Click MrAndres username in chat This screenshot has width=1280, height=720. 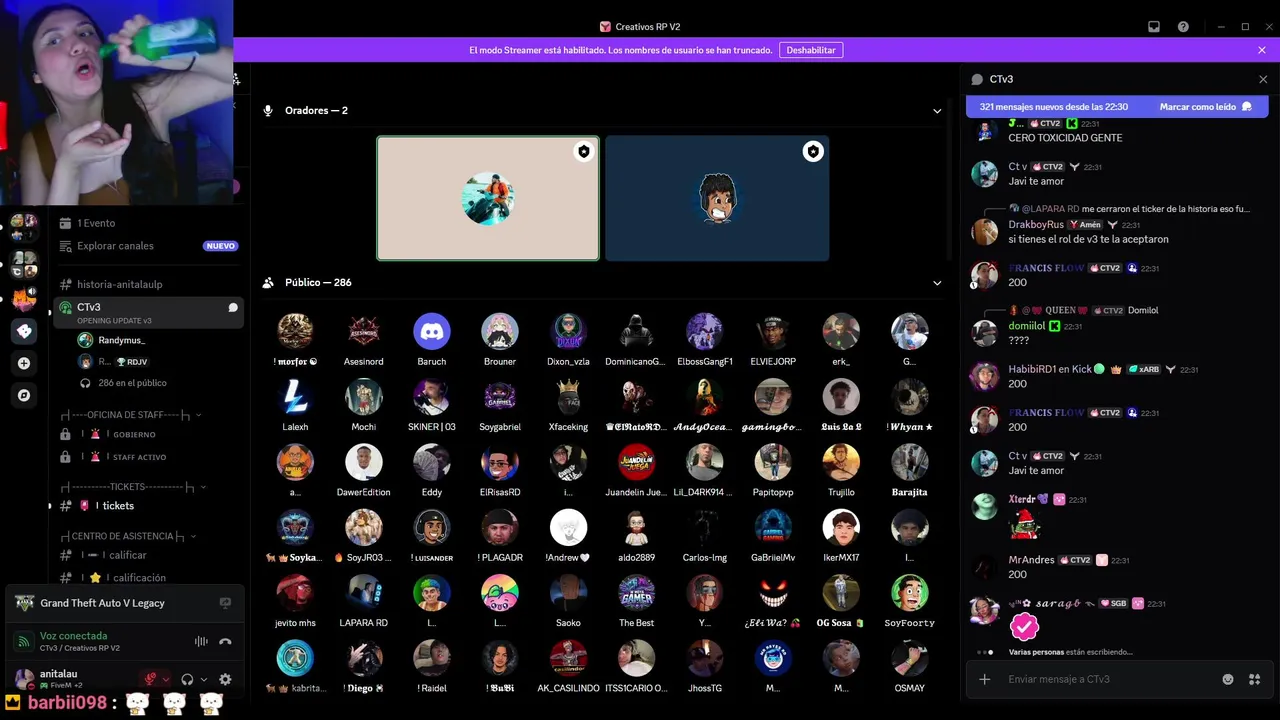[x=1031, y=560]
